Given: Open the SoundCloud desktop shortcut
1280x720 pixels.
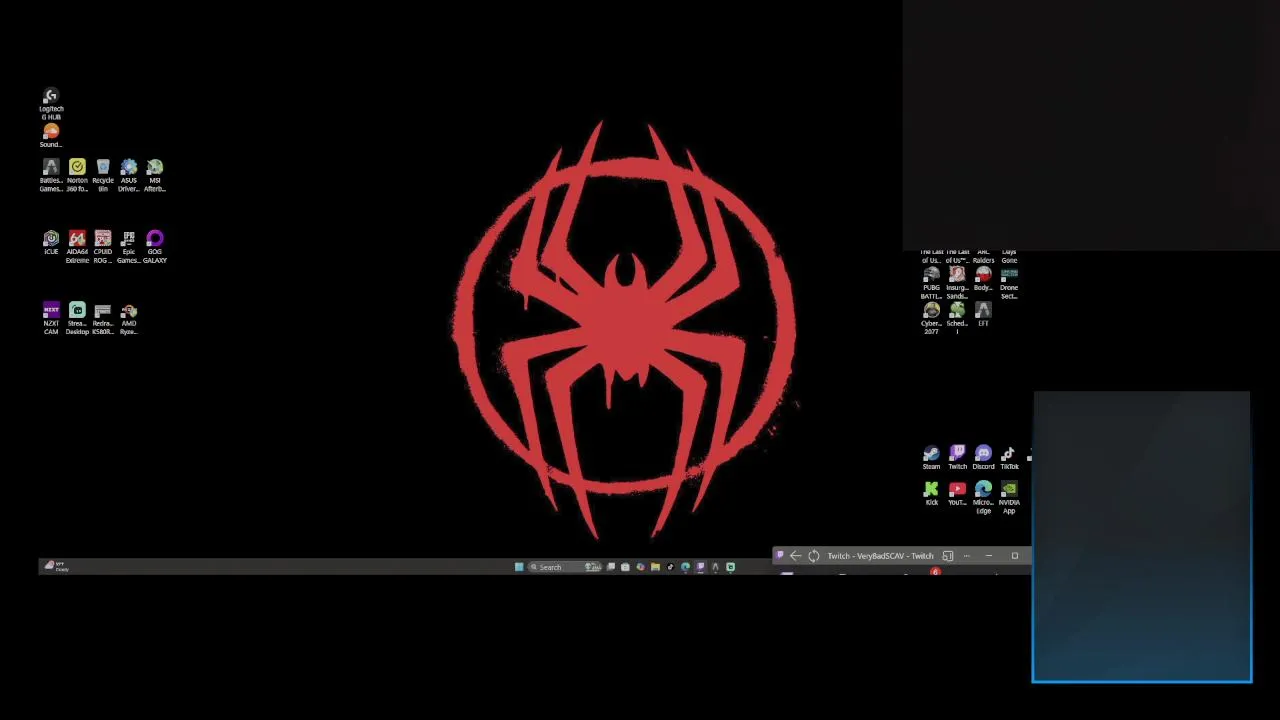Looking at the screenshot, I should point(51,136).
